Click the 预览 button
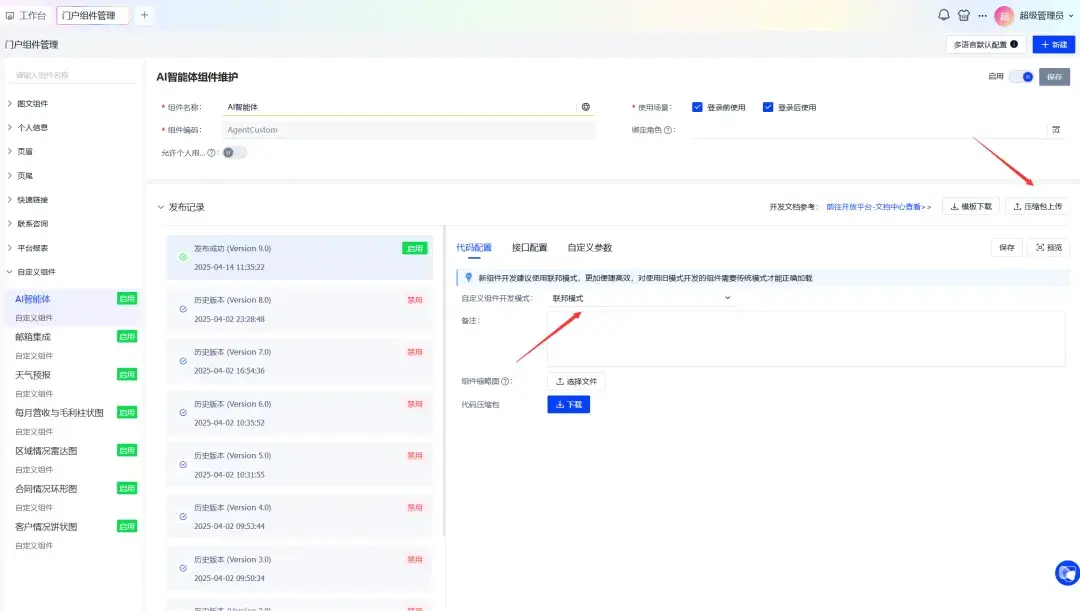1080x611 pixels. pyautogui.click(x=1049, y=247)
